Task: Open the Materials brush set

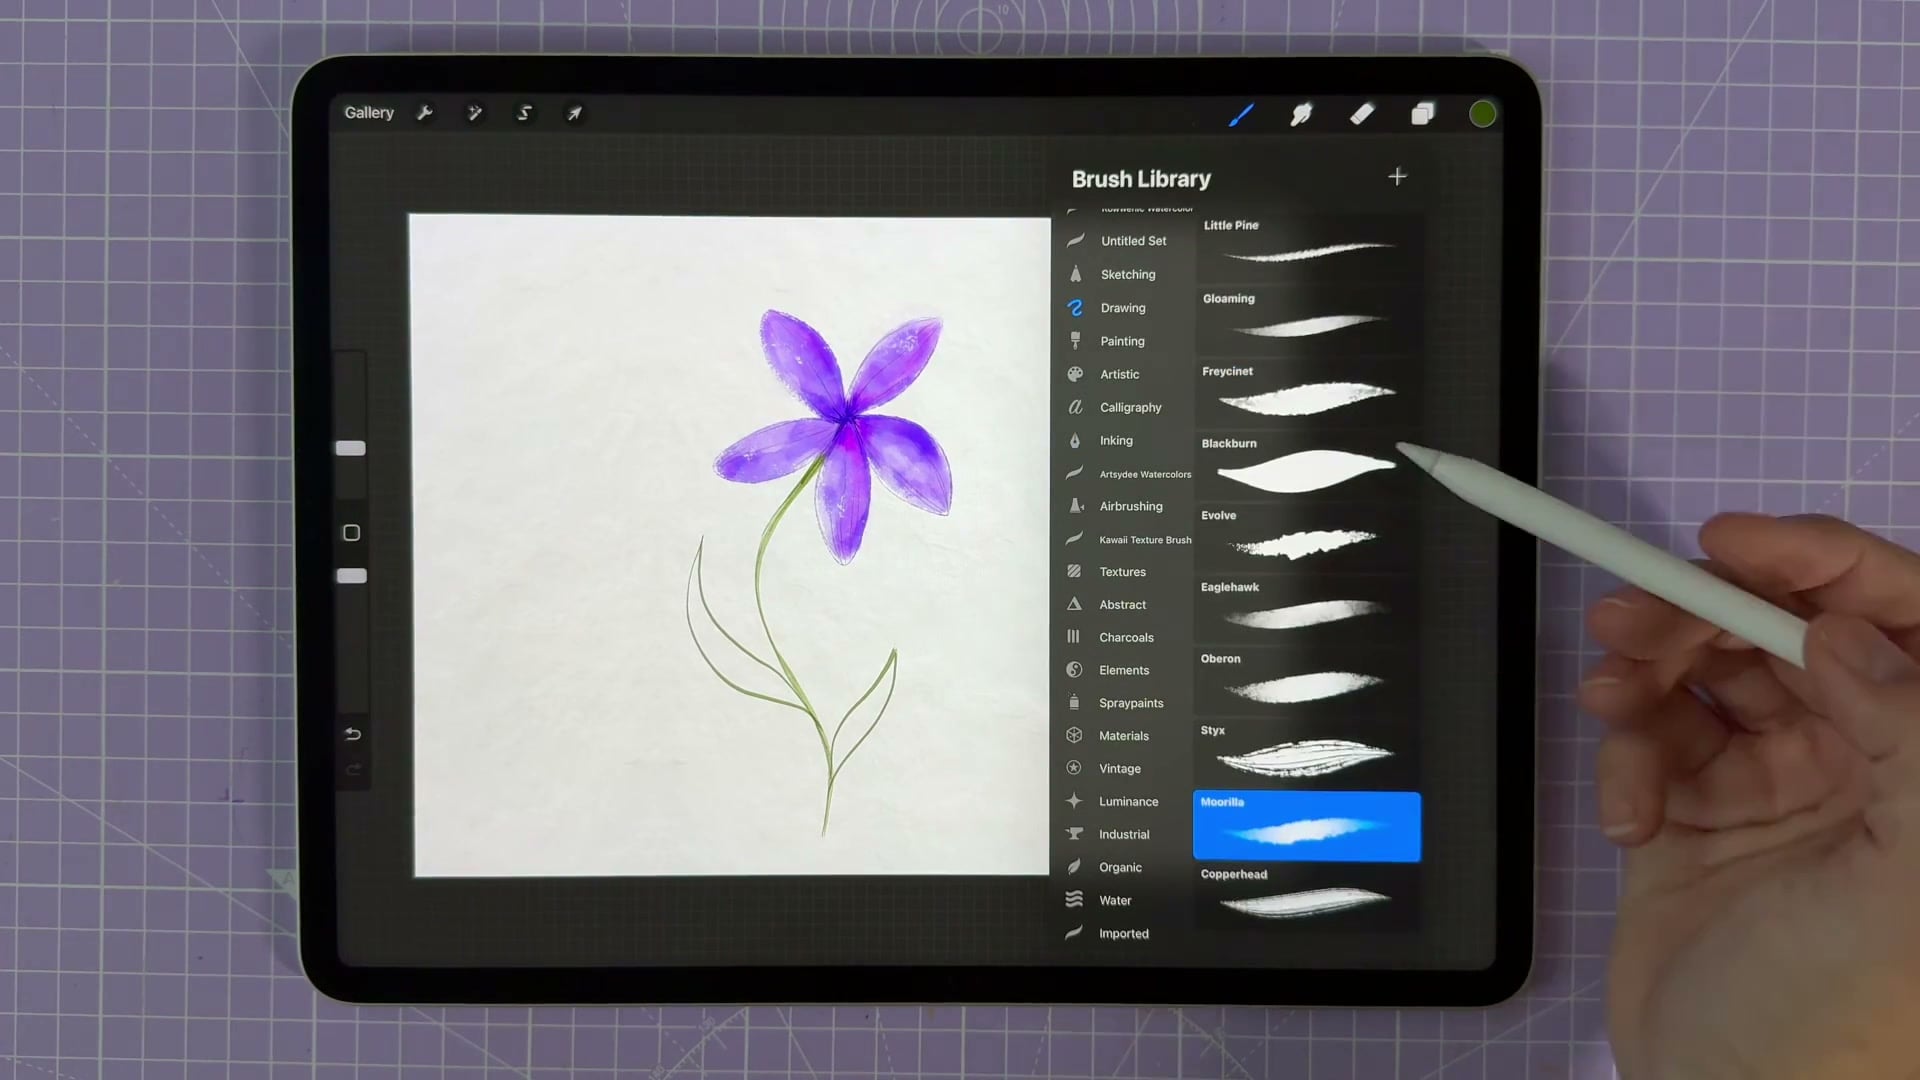Action: 1127,736
